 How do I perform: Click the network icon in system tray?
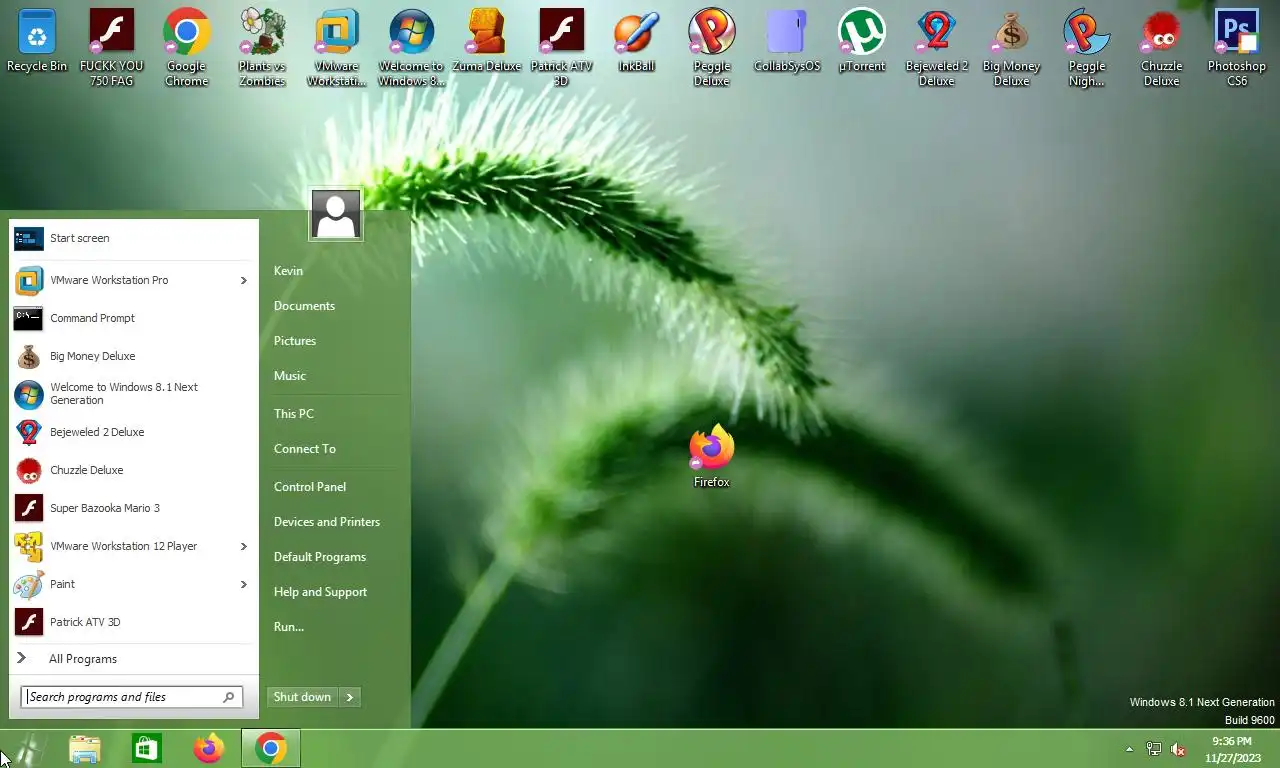coord(1153,749)
